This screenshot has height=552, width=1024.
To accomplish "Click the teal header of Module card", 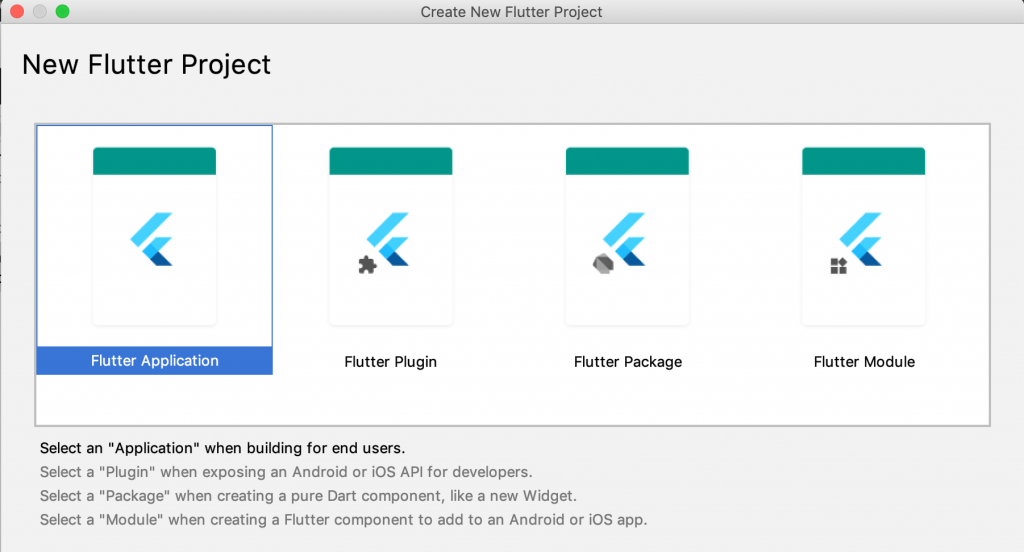I will tap(863, 161).
